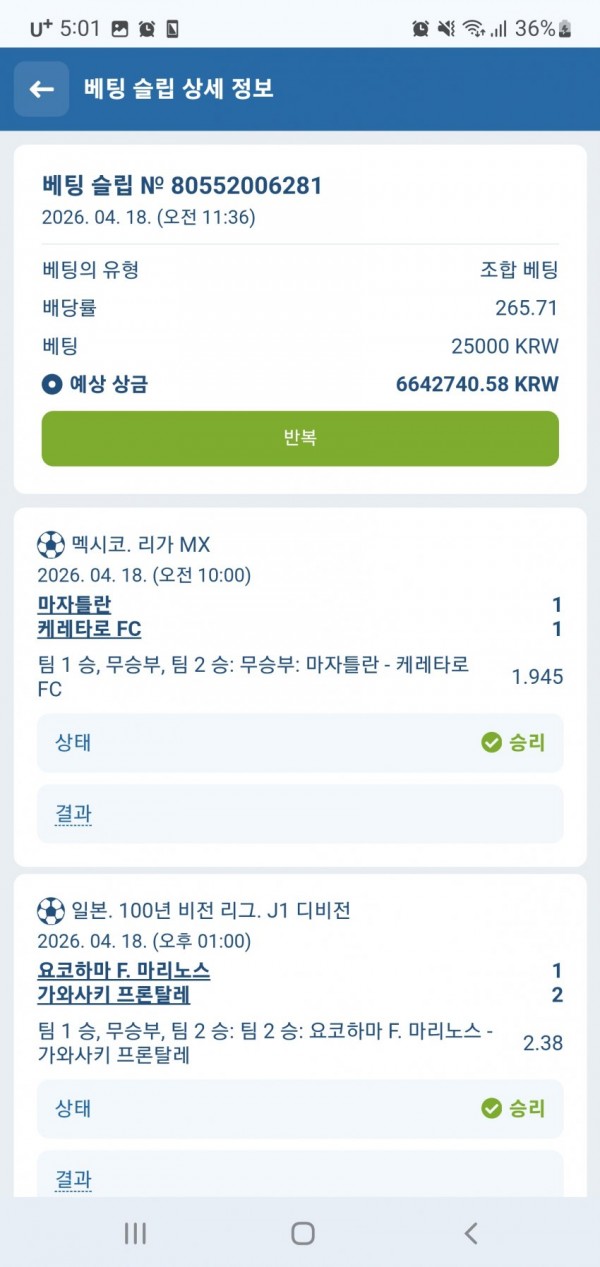
Task: Open the 케레타로 FC team link
Action: (x=89, y=629)
